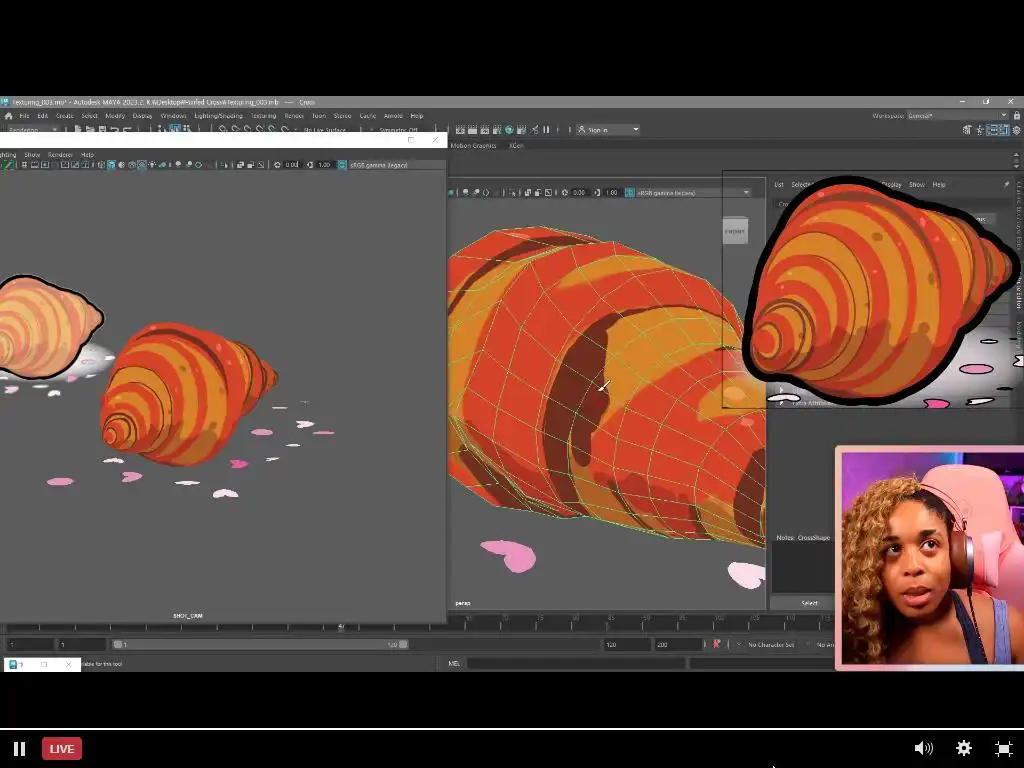The width and height of the screenshot is (1024, 768).
Task: Open persp viewport sRGB gamma dropdown arrow
Action: coord(746,193)
